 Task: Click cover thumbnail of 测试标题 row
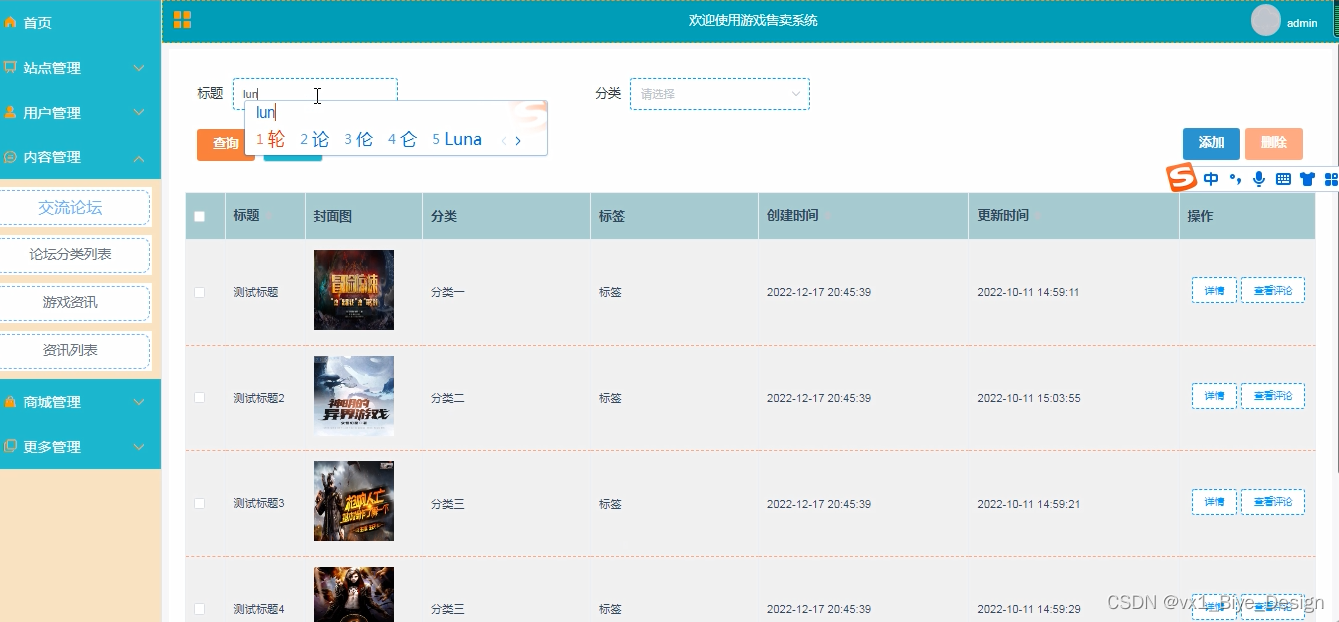pyautogui.click(x=353, y=290)
